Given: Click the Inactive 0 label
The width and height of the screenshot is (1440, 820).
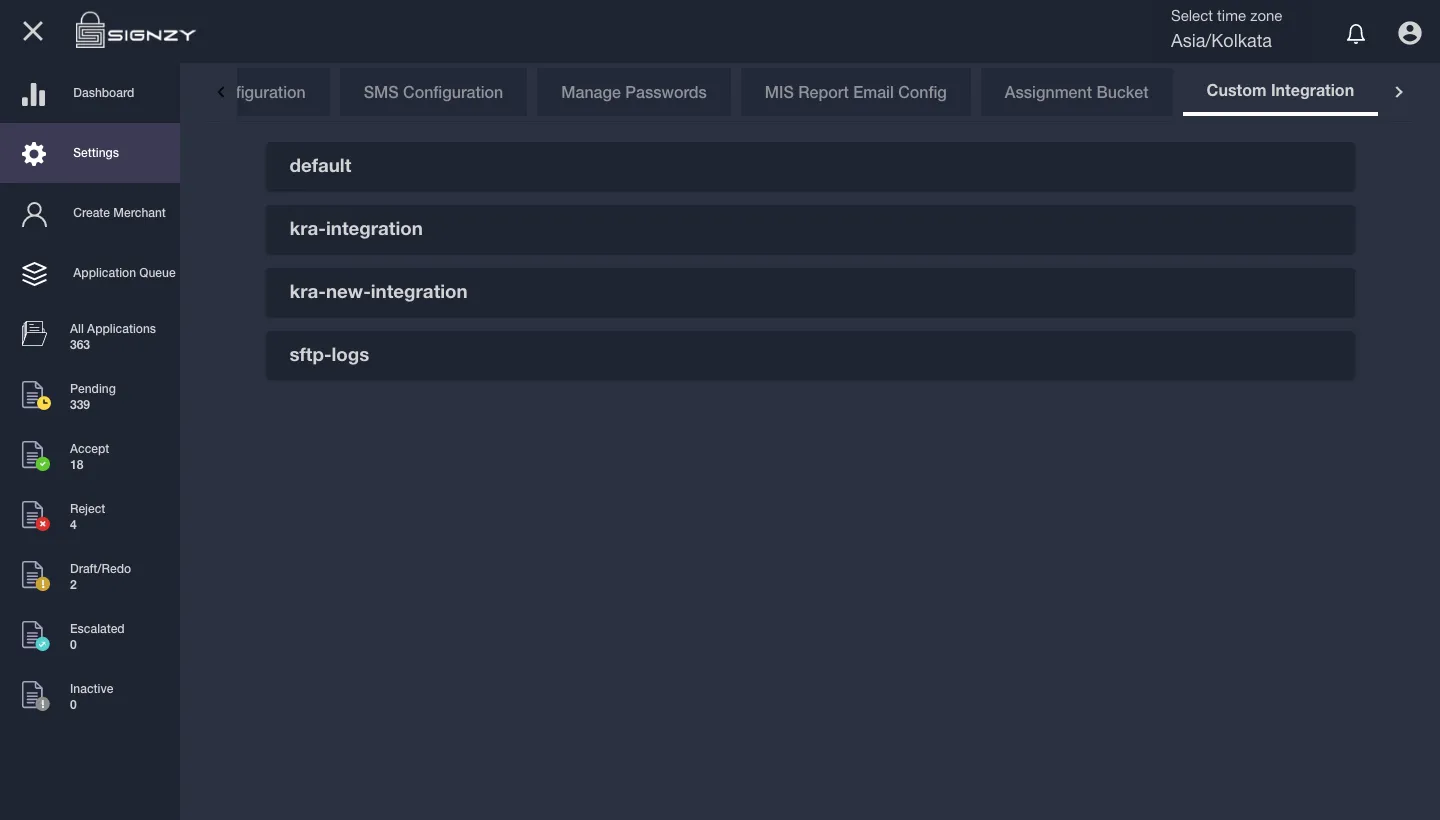Looking at the screenshot, I should pos(91,697).
